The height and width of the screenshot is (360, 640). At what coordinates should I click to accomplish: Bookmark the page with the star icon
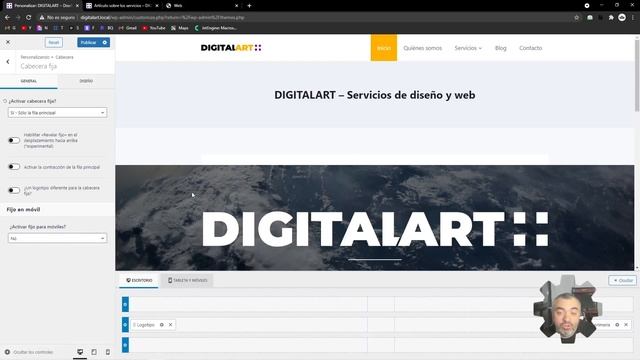coord(576,18)
